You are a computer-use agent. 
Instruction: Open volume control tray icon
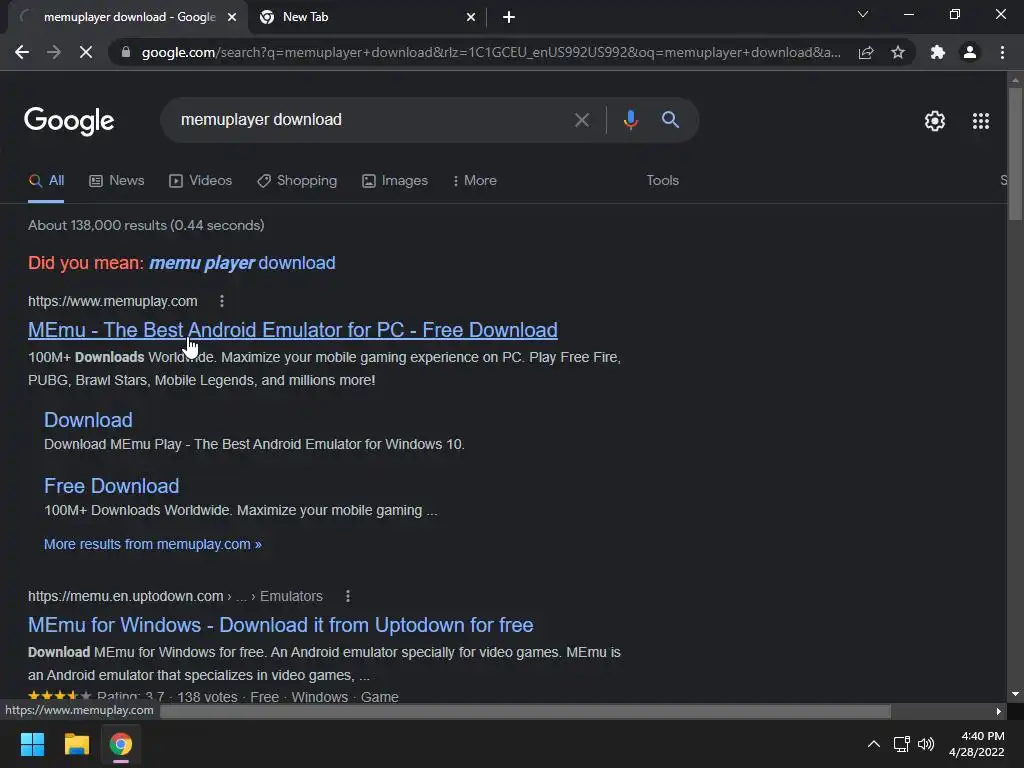pyautogui.click(x=926, y=744)
